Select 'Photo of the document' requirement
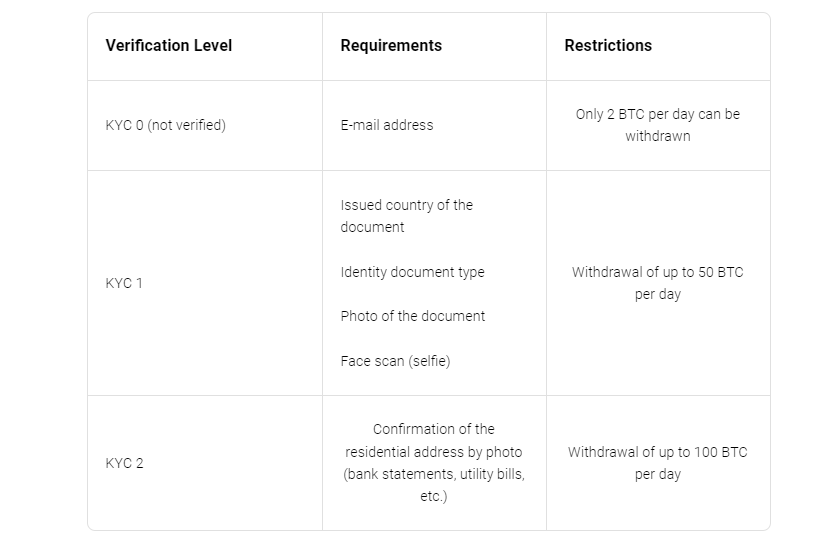The width and height of the screenshot is (827, 536). 412,316
